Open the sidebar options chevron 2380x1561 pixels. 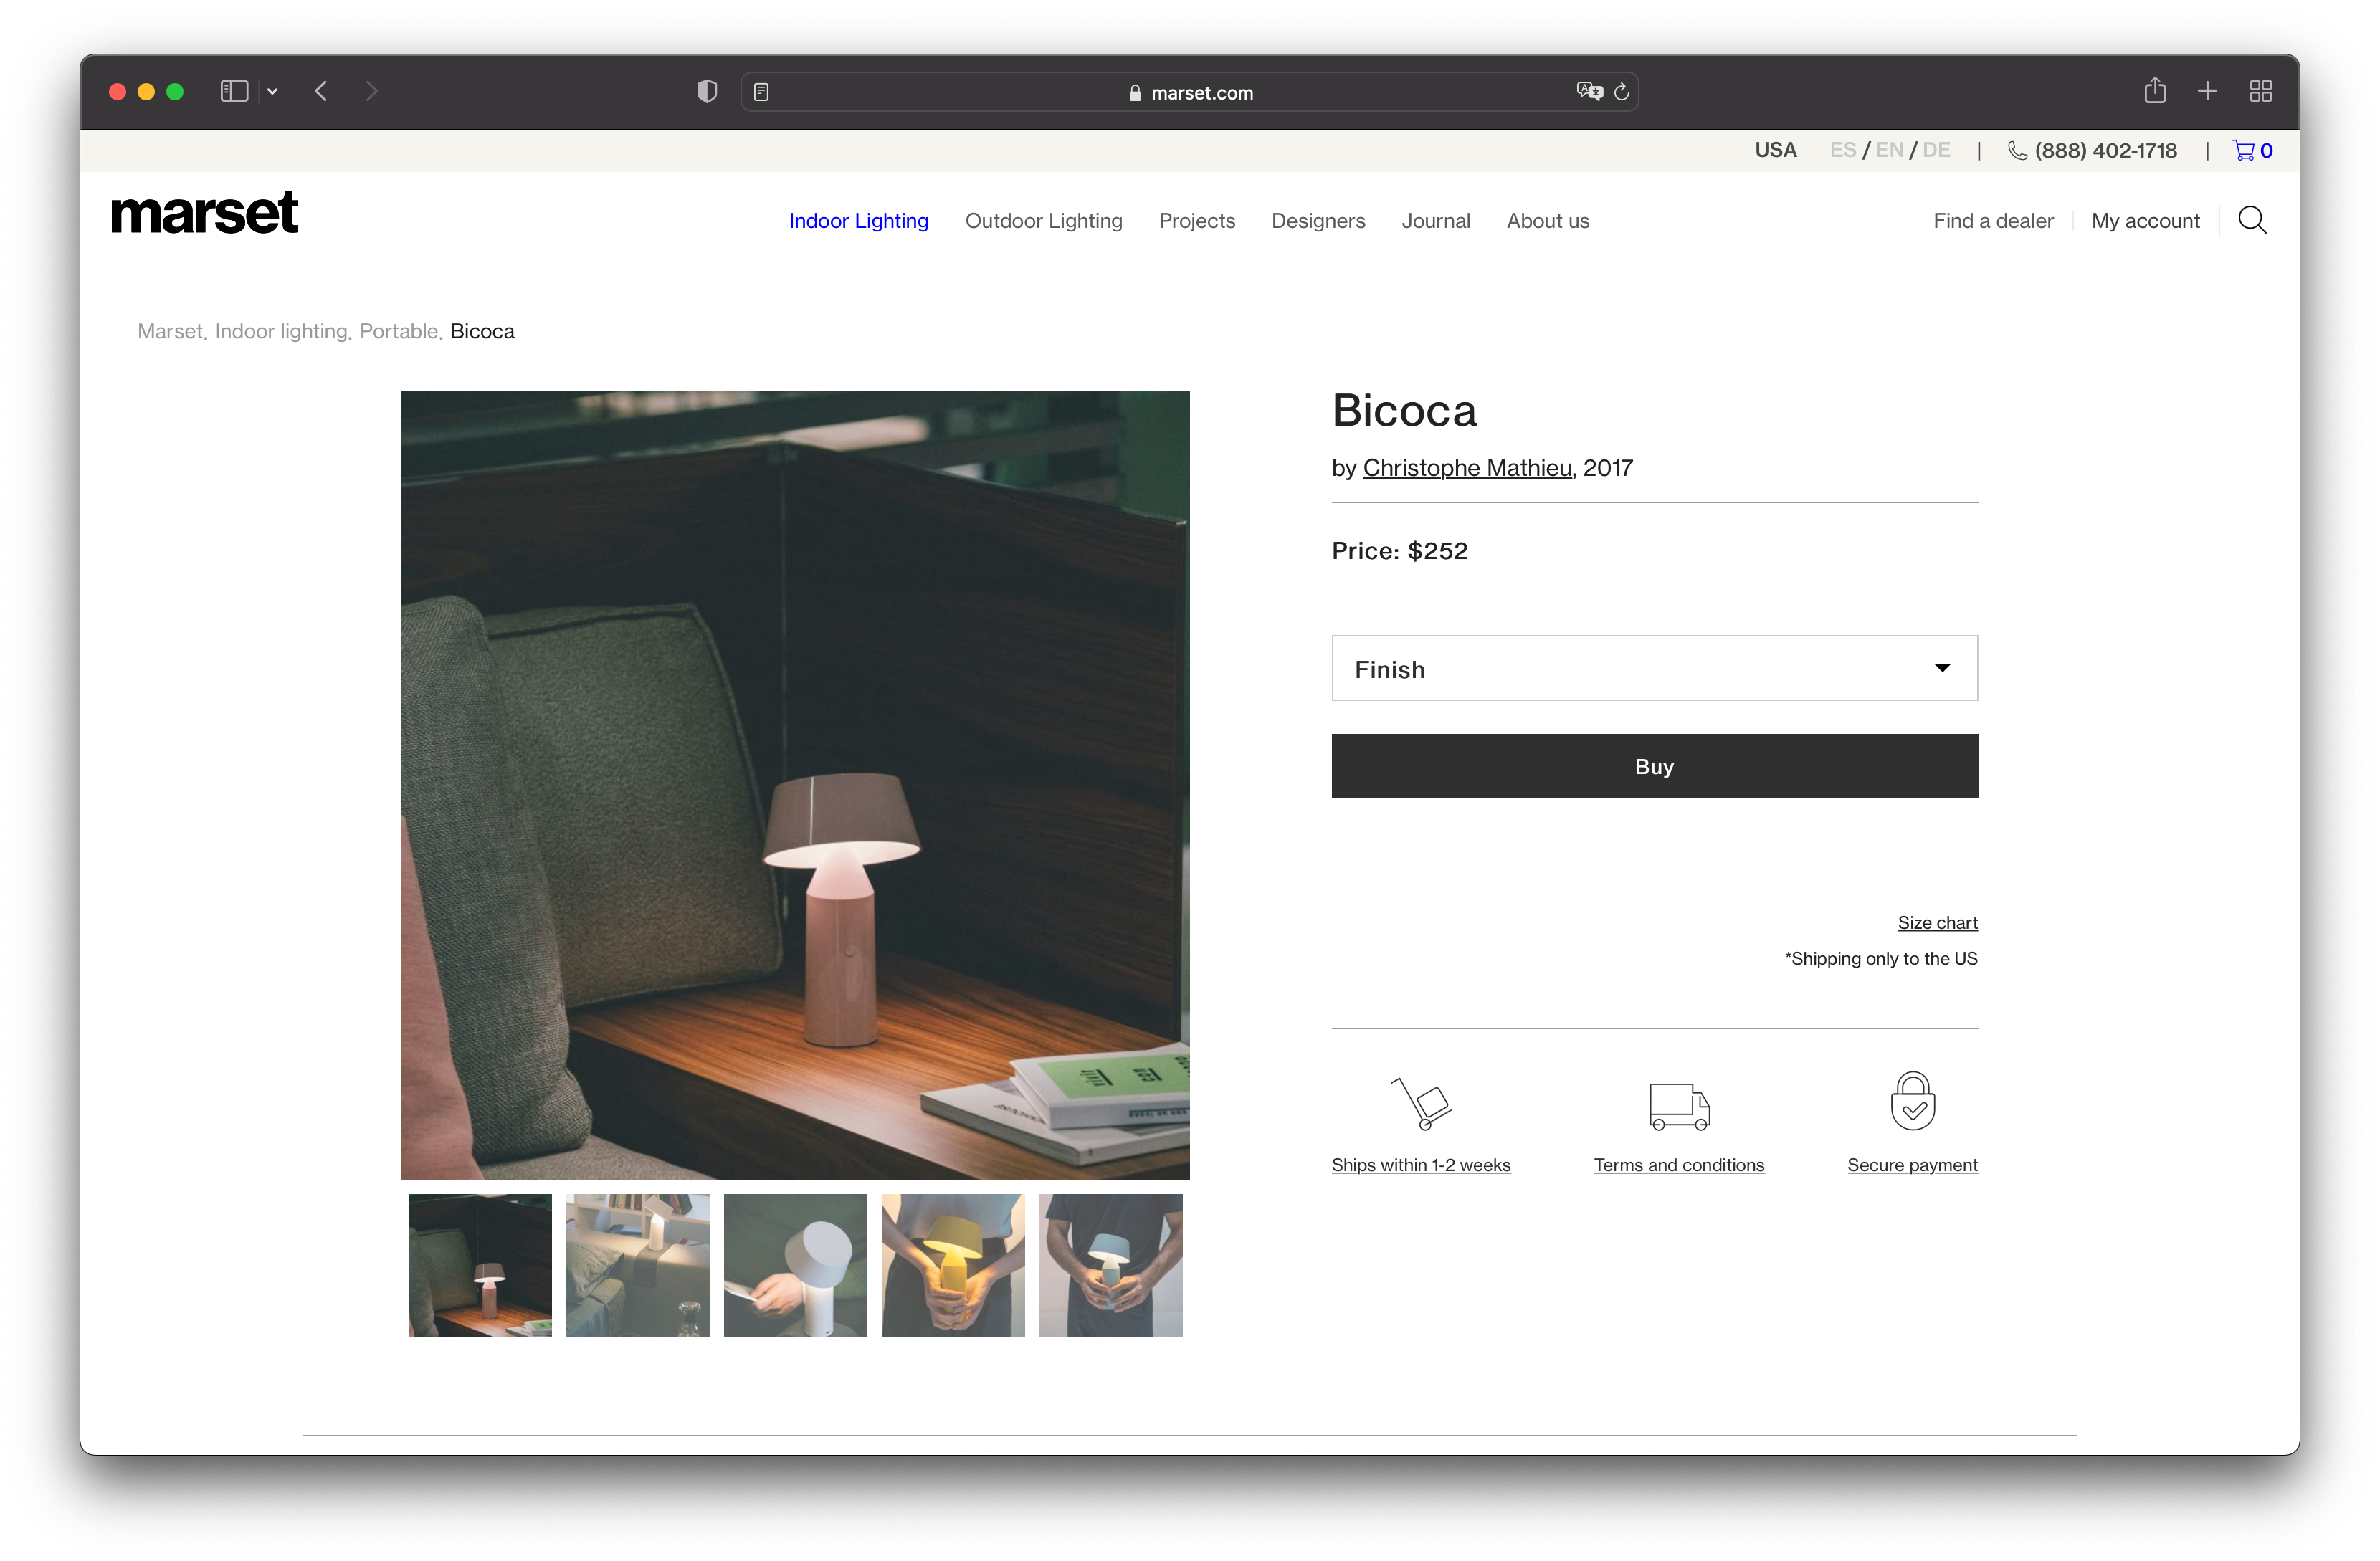[272, 91]
